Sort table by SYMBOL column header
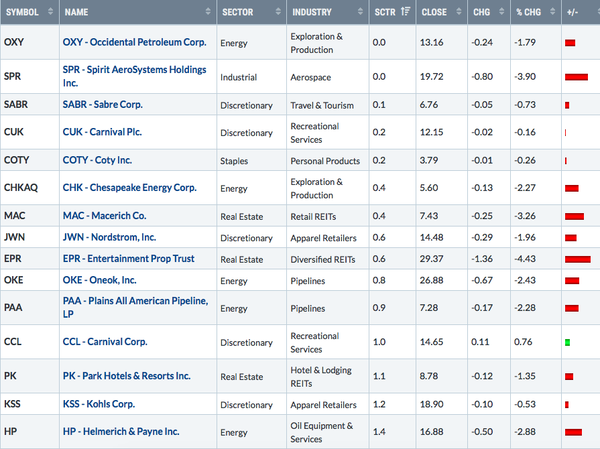The width and height of the screenshot is (600, 449). 25,13
